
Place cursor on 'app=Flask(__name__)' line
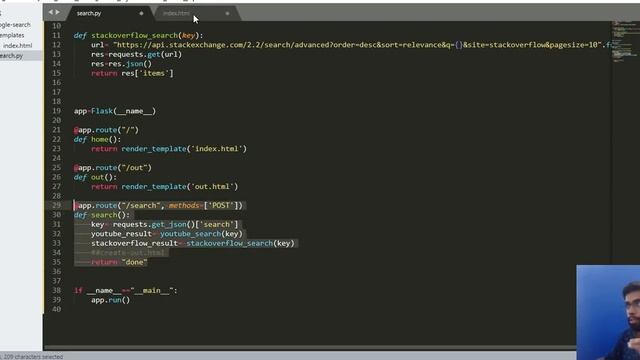(x=115, y=111)
